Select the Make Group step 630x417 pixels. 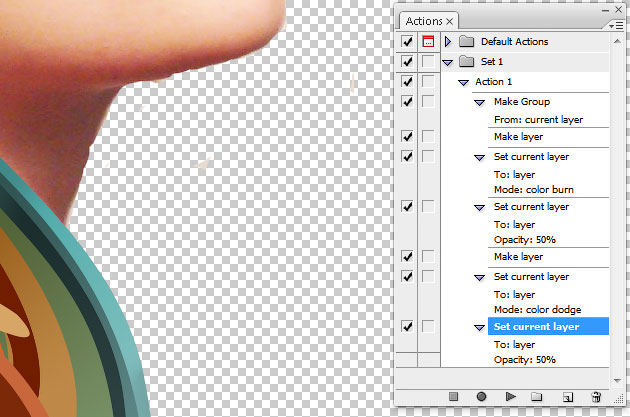[x=548, y=102]
